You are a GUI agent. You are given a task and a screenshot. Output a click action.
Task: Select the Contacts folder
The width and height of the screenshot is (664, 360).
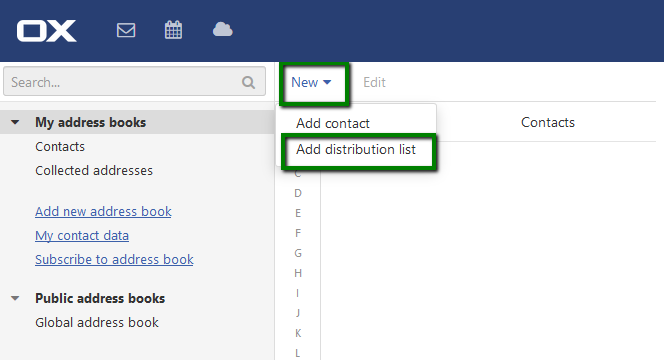point(60,147)
